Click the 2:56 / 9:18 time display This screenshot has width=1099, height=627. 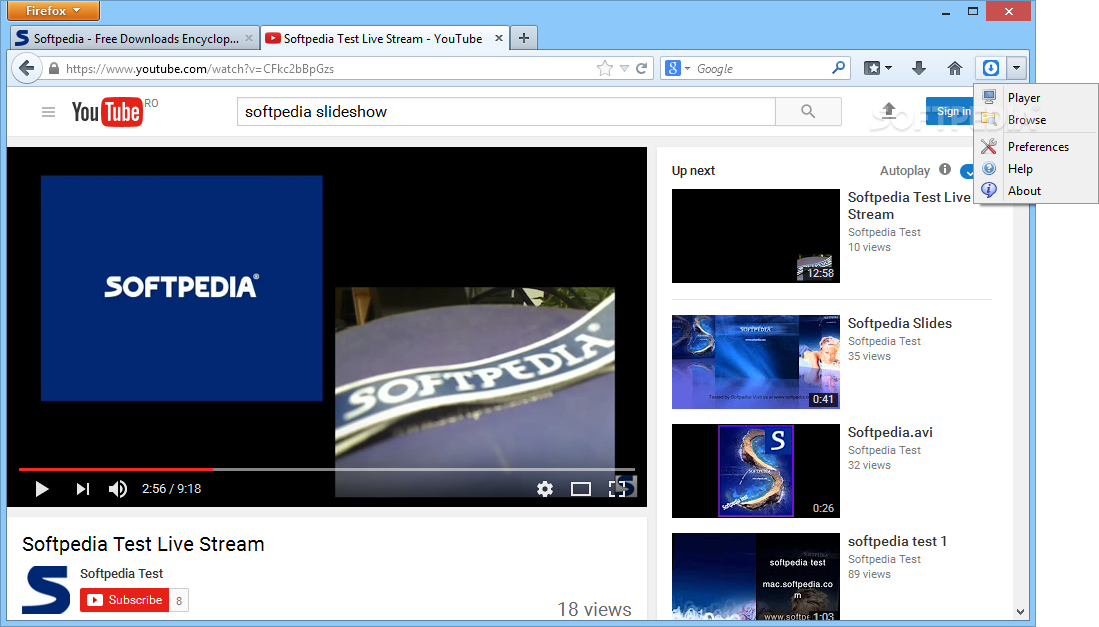(x=172, y=489)
